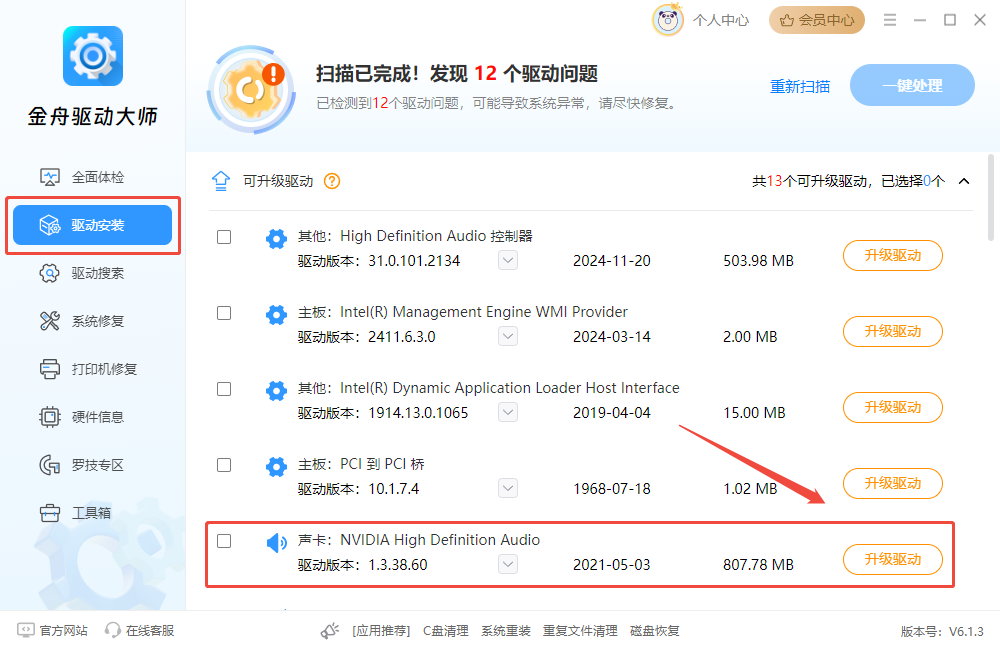Click 升级驱动 for High Definition Audio 控制器
Screen dimensions: 1000x650
[893, 255]
